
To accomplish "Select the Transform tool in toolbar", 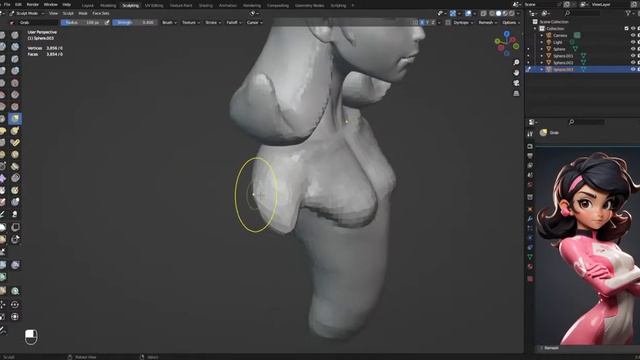I will click(15, 317).
